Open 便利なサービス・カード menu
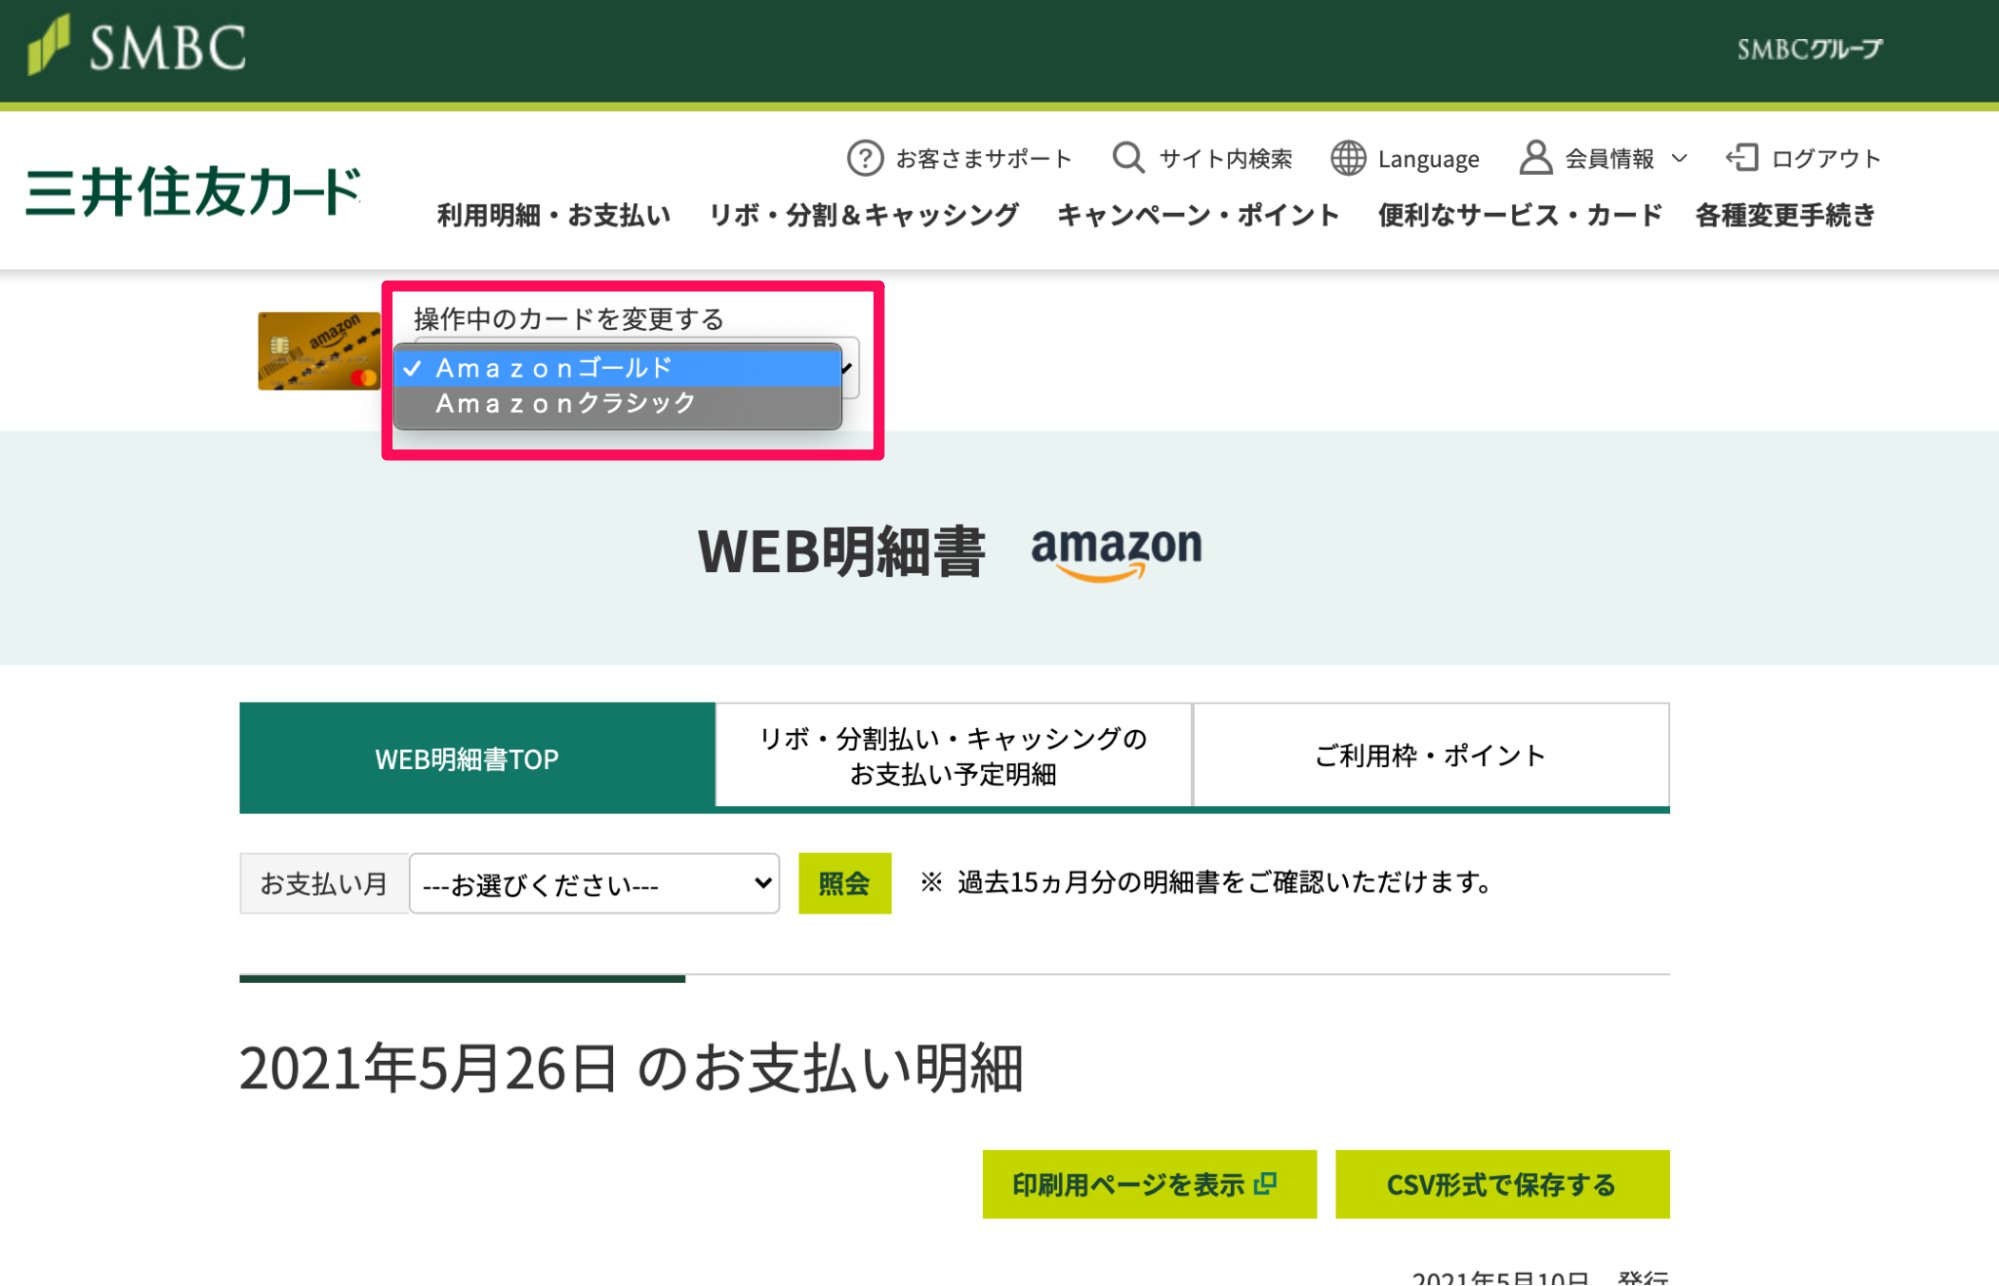Screen dimensions: 1999x1286 1519,215
